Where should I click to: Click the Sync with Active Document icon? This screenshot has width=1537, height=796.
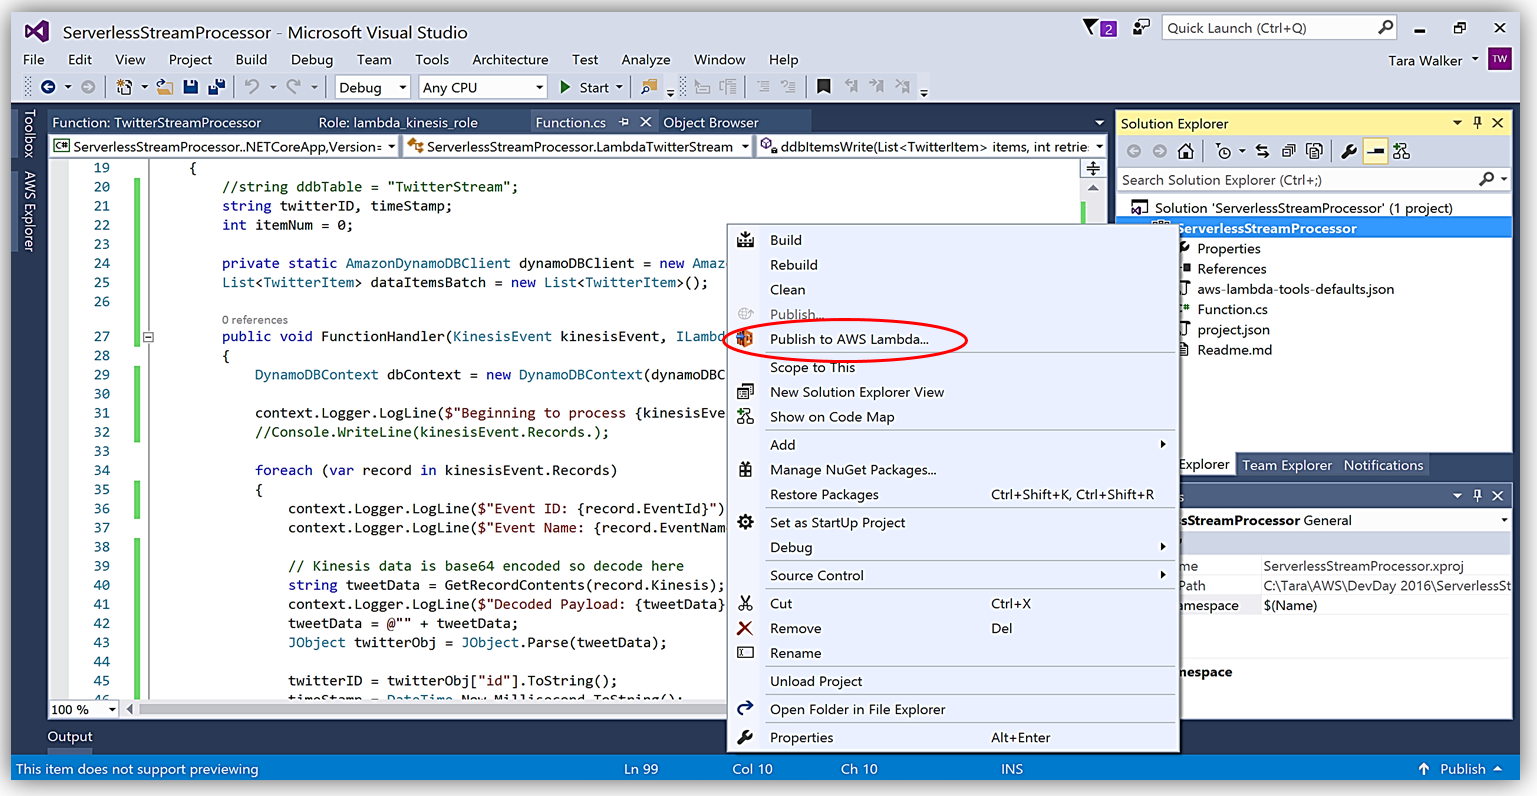pyautogui.click(x=1262, y=151)
